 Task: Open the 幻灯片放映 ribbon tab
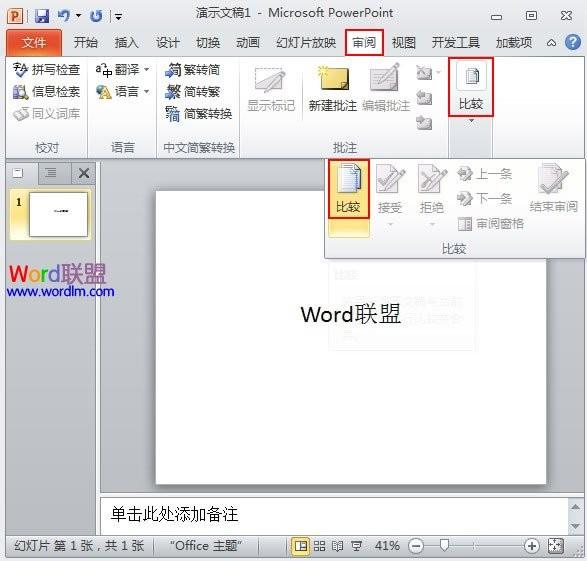306,43
